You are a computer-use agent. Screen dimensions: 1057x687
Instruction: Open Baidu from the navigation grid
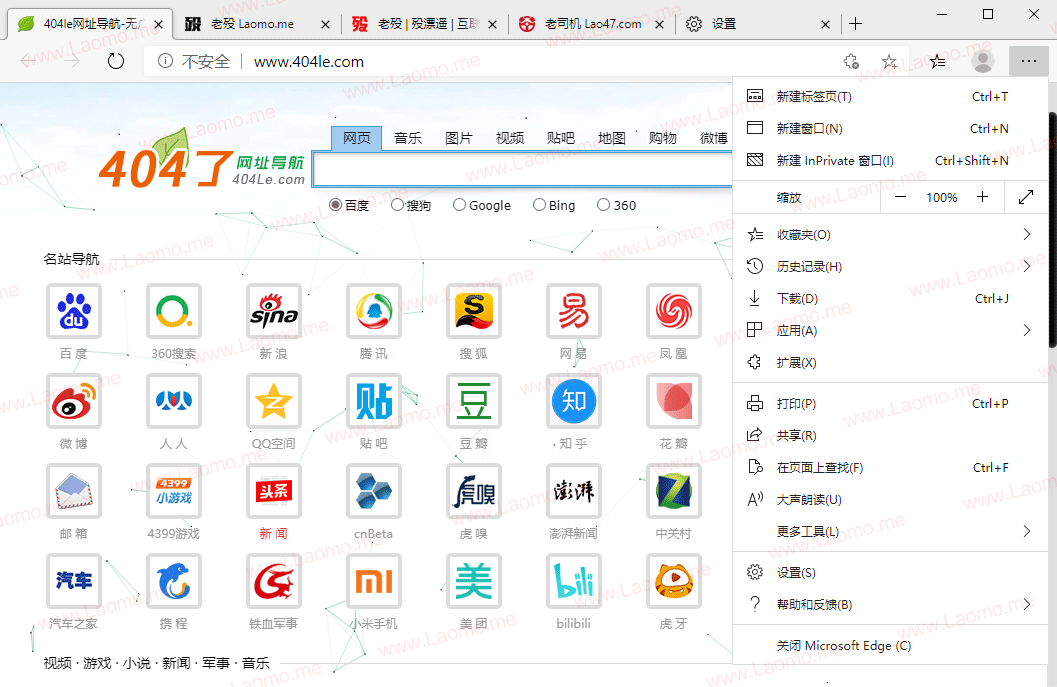point(73,311)
